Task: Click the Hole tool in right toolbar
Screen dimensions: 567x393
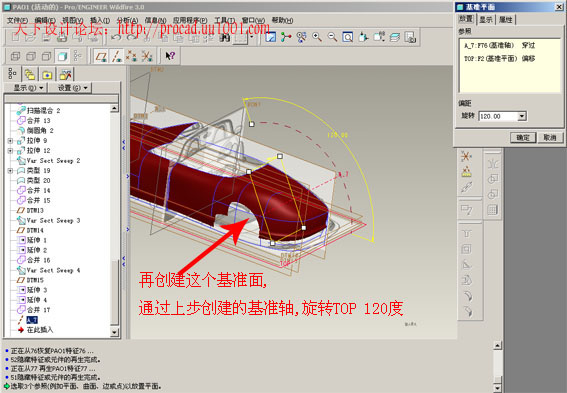Action: click(x=466, y=234)
